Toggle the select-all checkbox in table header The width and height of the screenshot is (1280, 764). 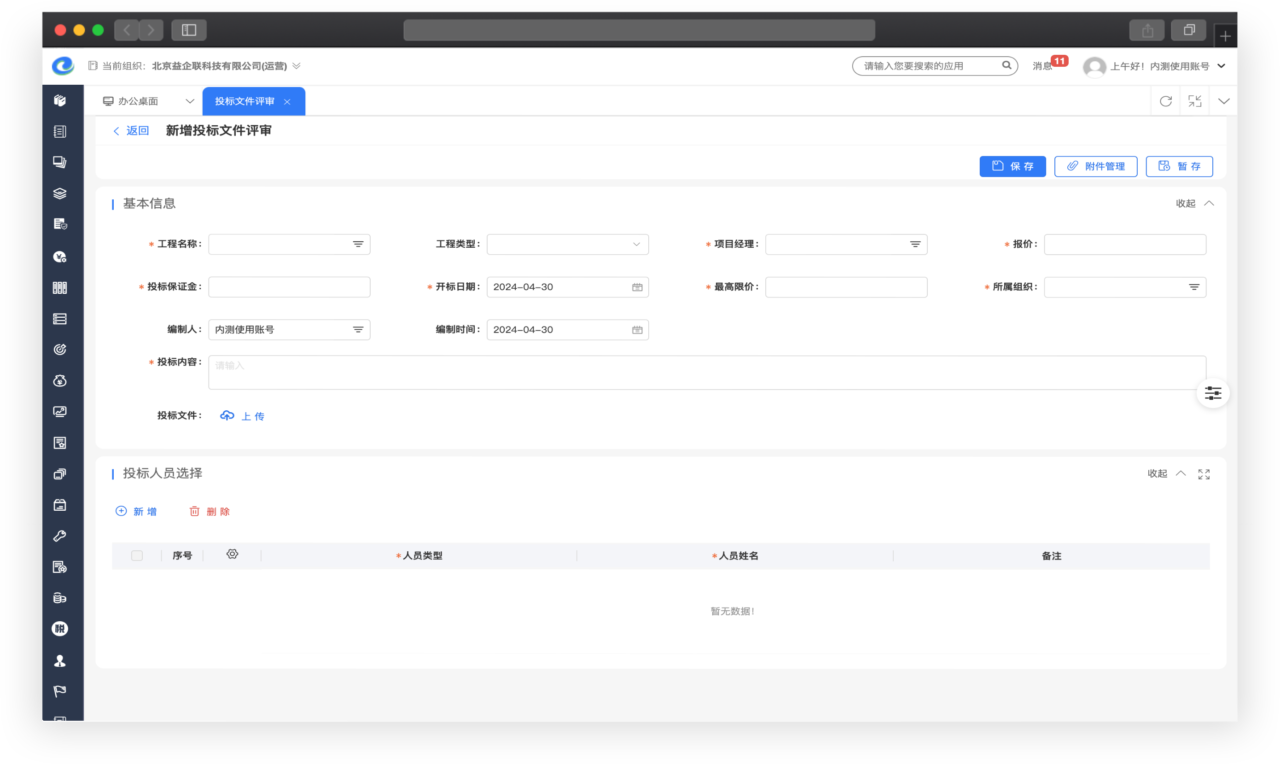click(137, 556)
